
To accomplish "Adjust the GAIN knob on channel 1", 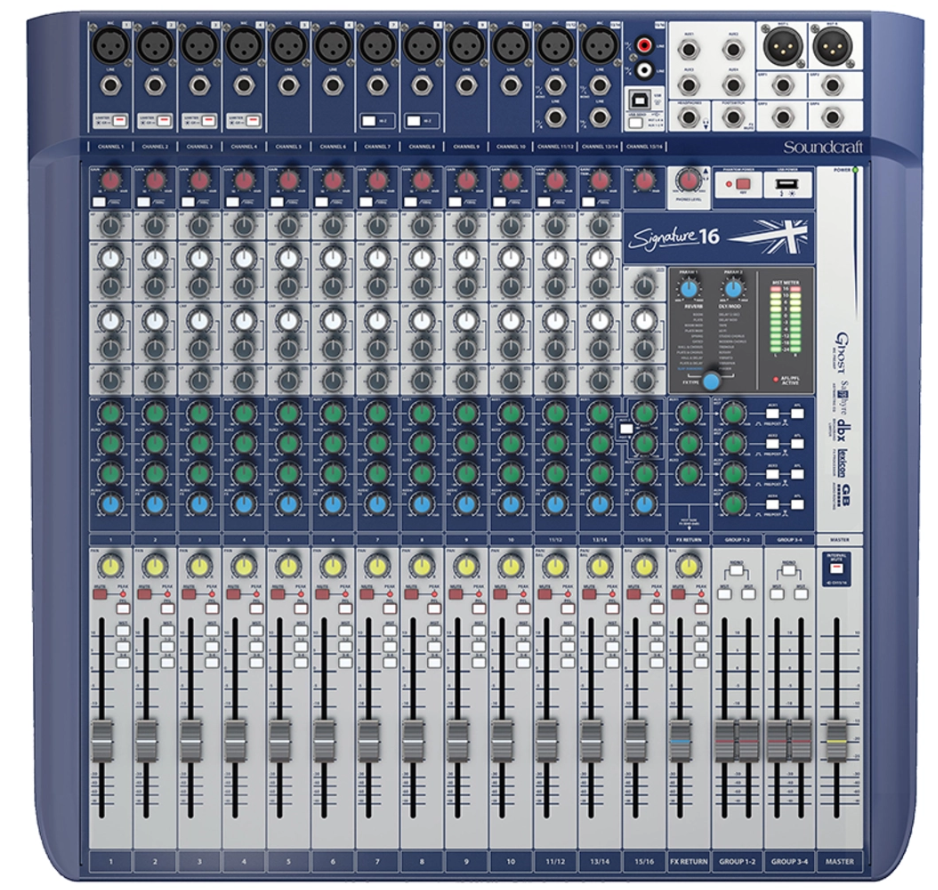I will coord(111,178).
